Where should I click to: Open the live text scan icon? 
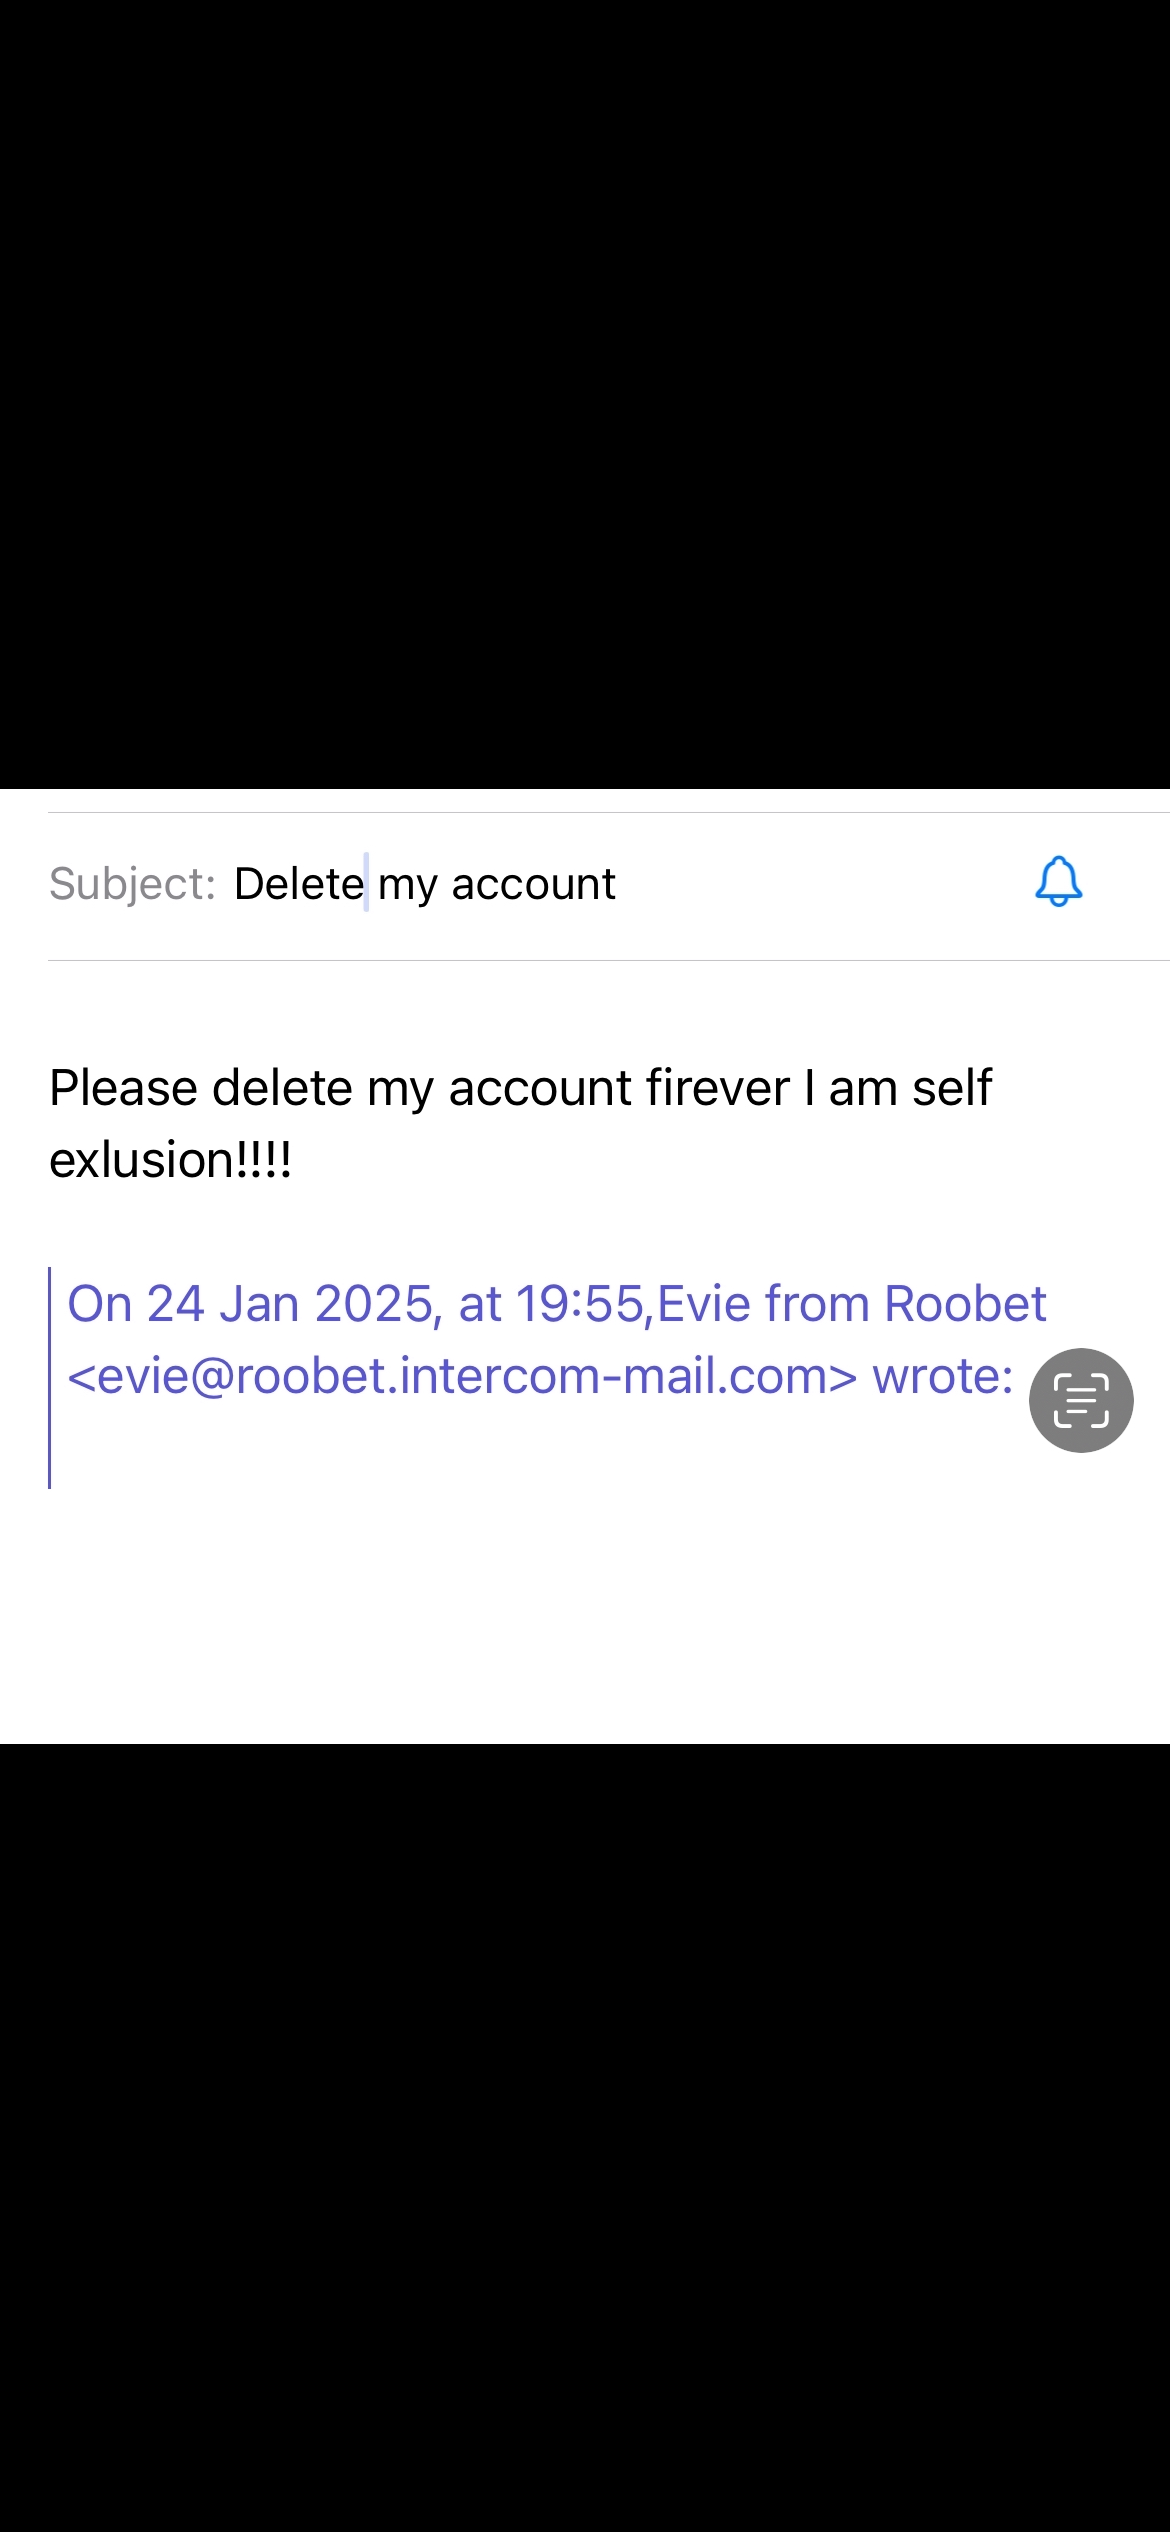[x=1081, y=1400]
